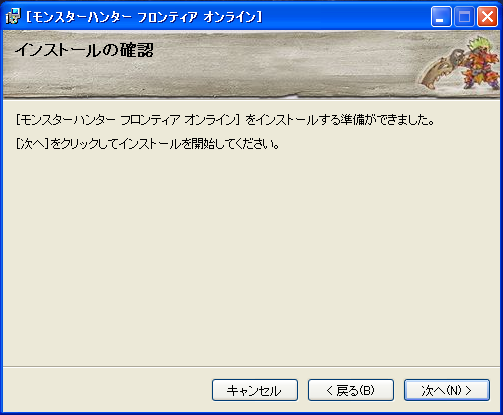Click the title bar text モンスターハンター フロンティア オンライン
Screen dimensions: 503x415
144,17
